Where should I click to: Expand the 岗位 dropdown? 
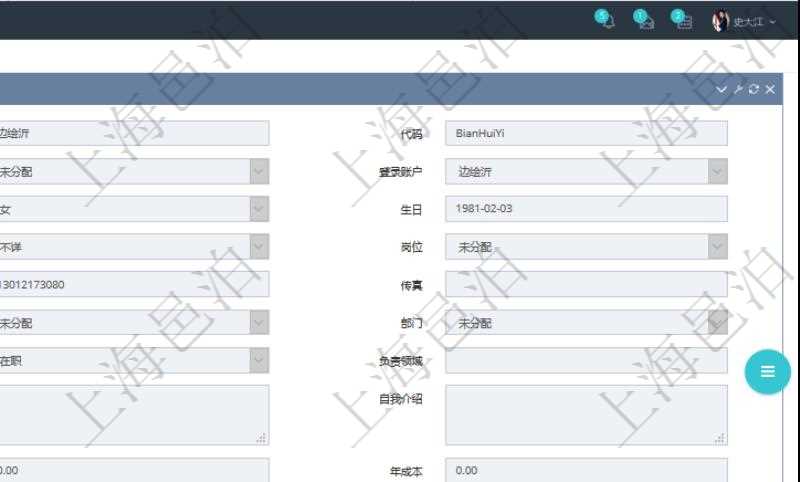[717, 247]
